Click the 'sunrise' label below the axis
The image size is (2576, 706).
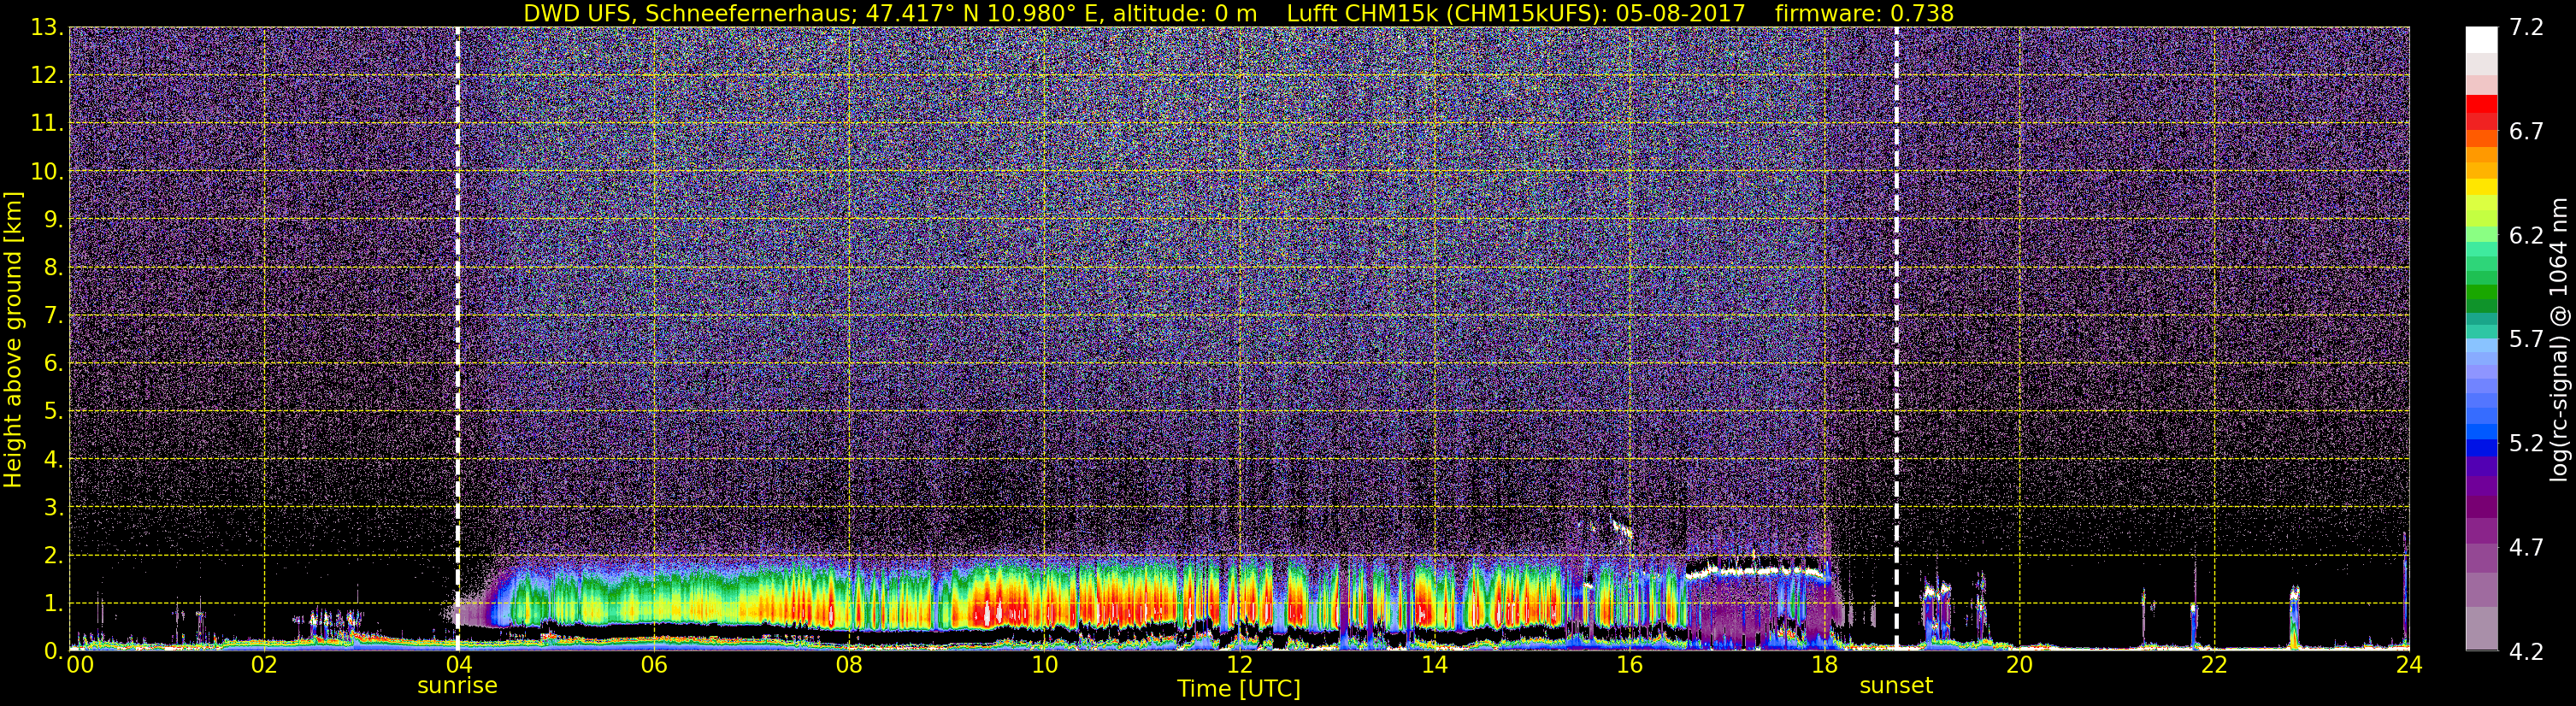click(457, 686)
